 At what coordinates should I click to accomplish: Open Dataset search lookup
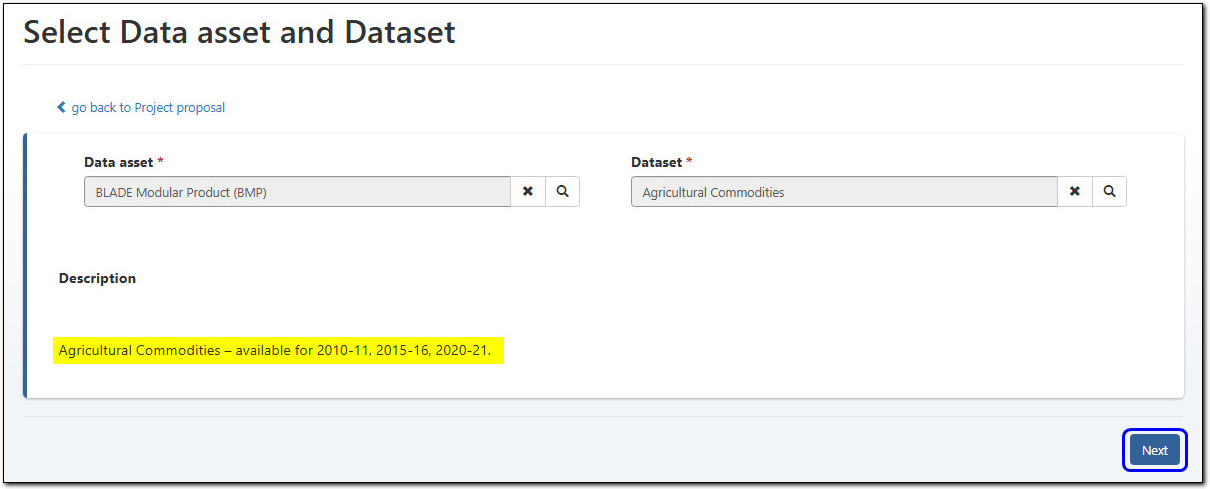point(1109,192)
